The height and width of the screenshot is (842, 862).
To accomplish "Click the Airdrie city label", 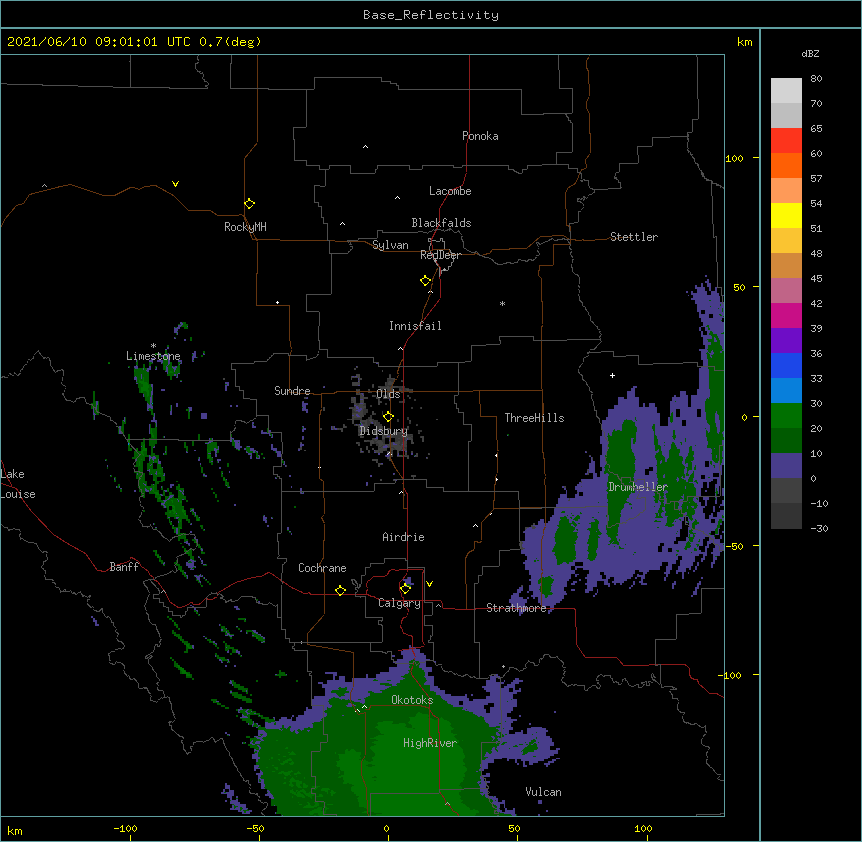I will pyautogui.click(x=403, y=537).
